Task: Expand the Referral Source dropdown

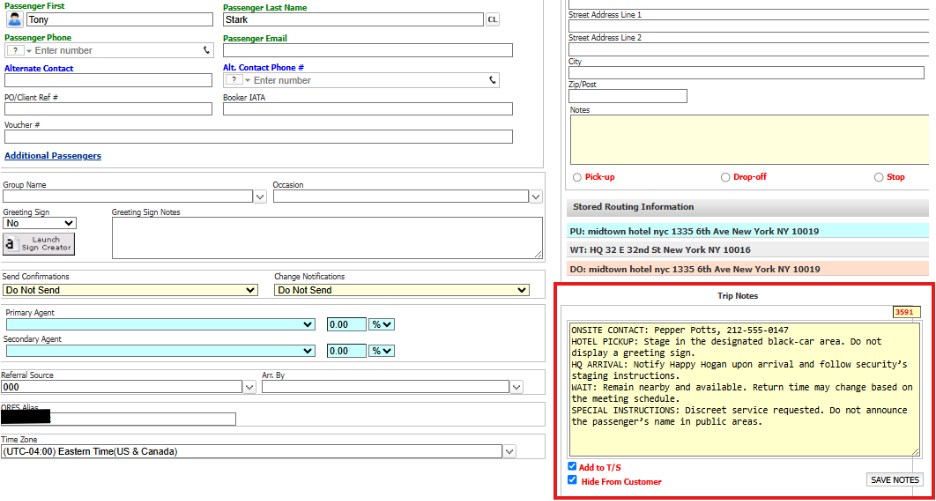Action: tap(250, 387)
